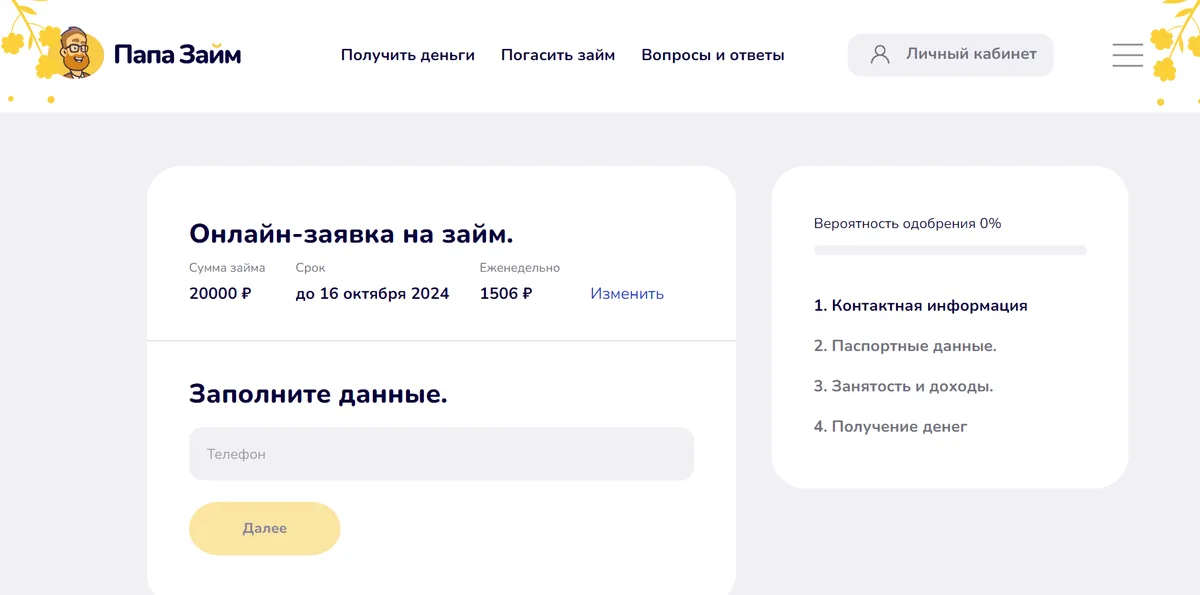The image size is (1200, 595).
Task: Open Получить деньги menu item
Action: point(408,55)
